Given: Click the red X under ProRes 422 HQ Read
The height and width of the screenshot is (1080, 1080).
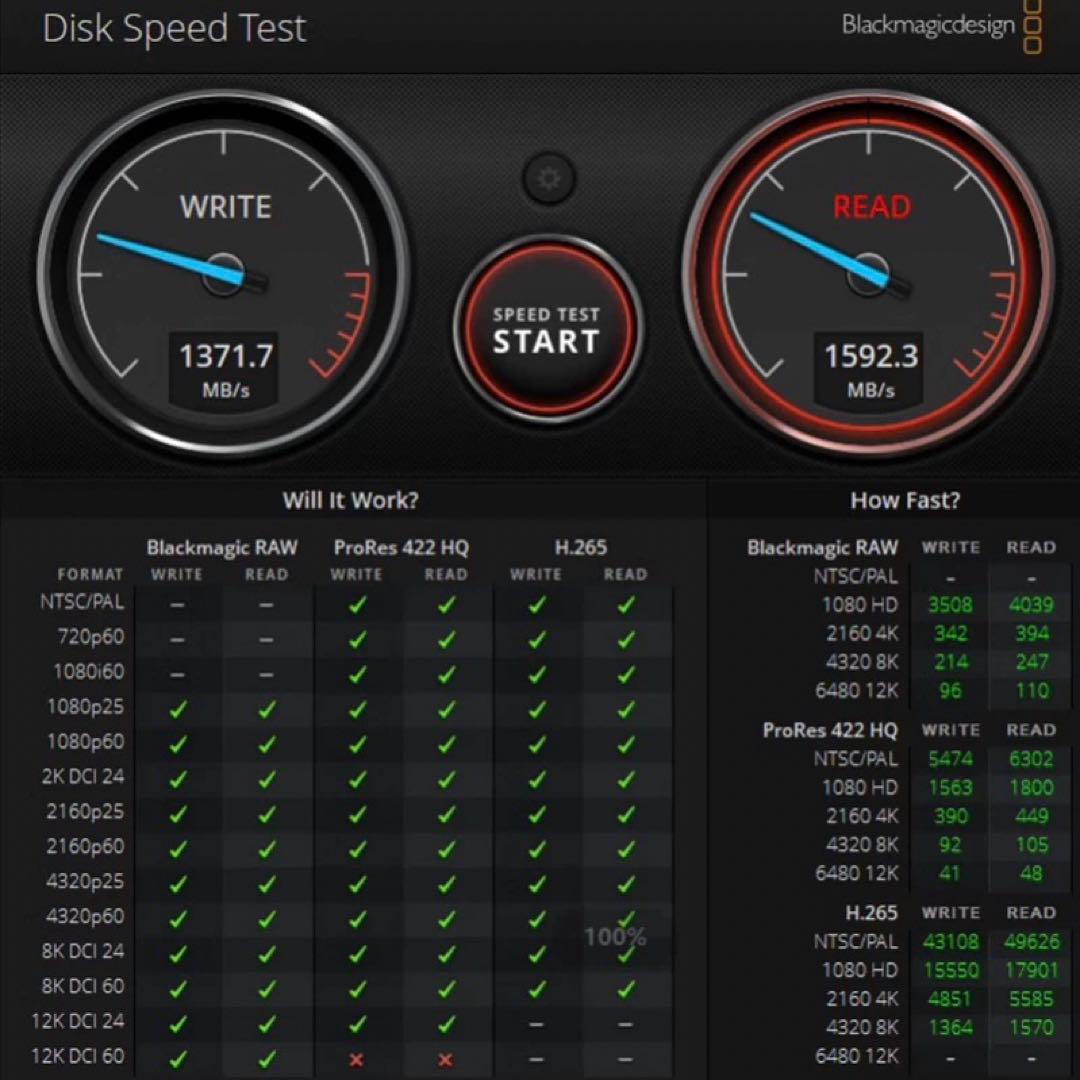Looking at the screenshot, I should coord(445,1058).
